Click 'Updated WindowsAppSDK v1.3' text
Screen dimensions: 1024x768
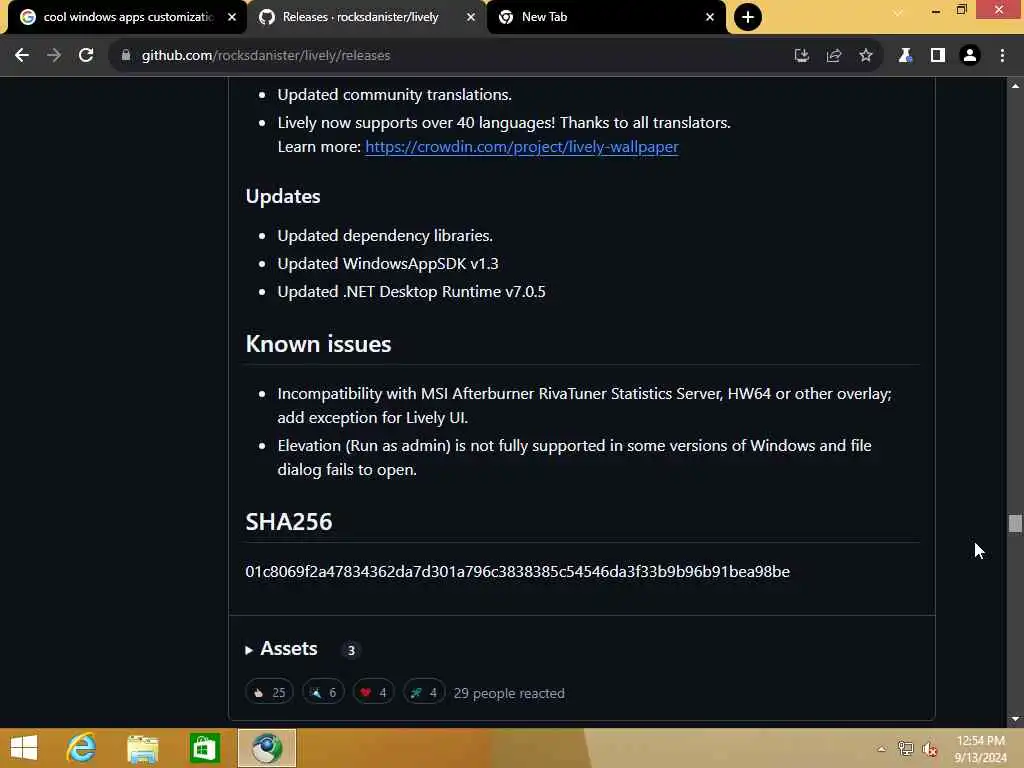click(x=388, y=263)
